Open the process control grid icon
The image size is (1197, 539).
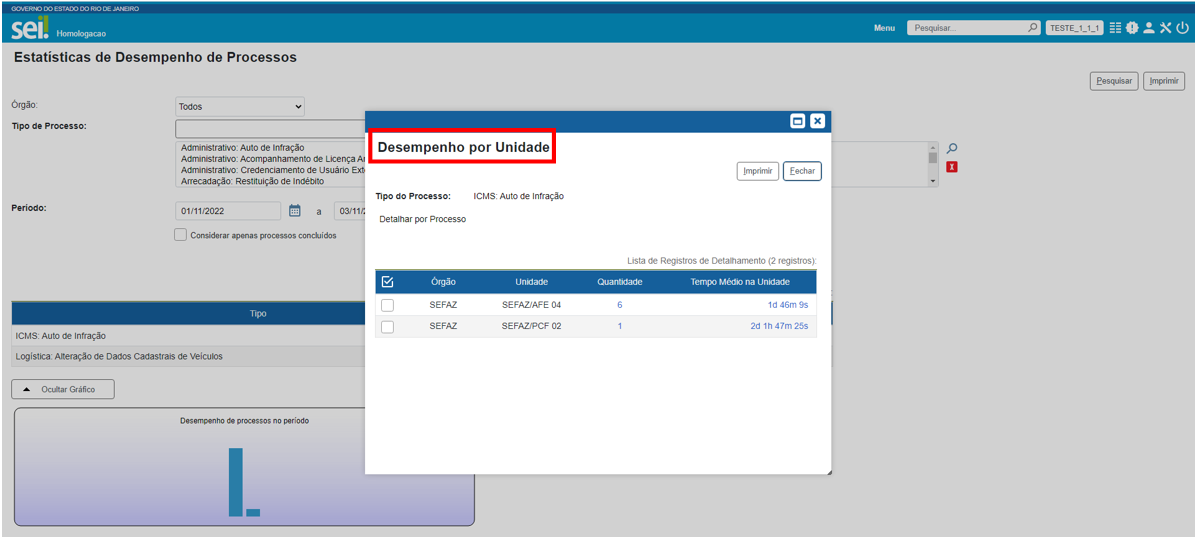1116,28
